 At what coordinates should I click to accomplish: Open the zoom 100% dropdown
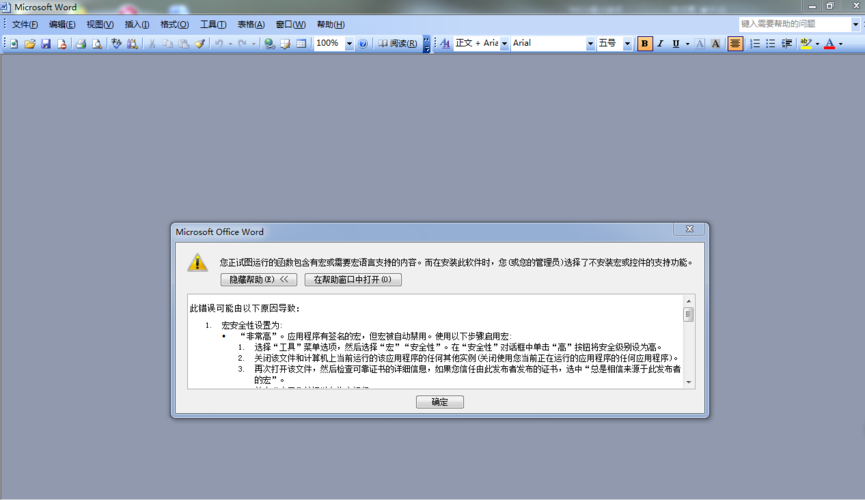(x=349, y=44)
